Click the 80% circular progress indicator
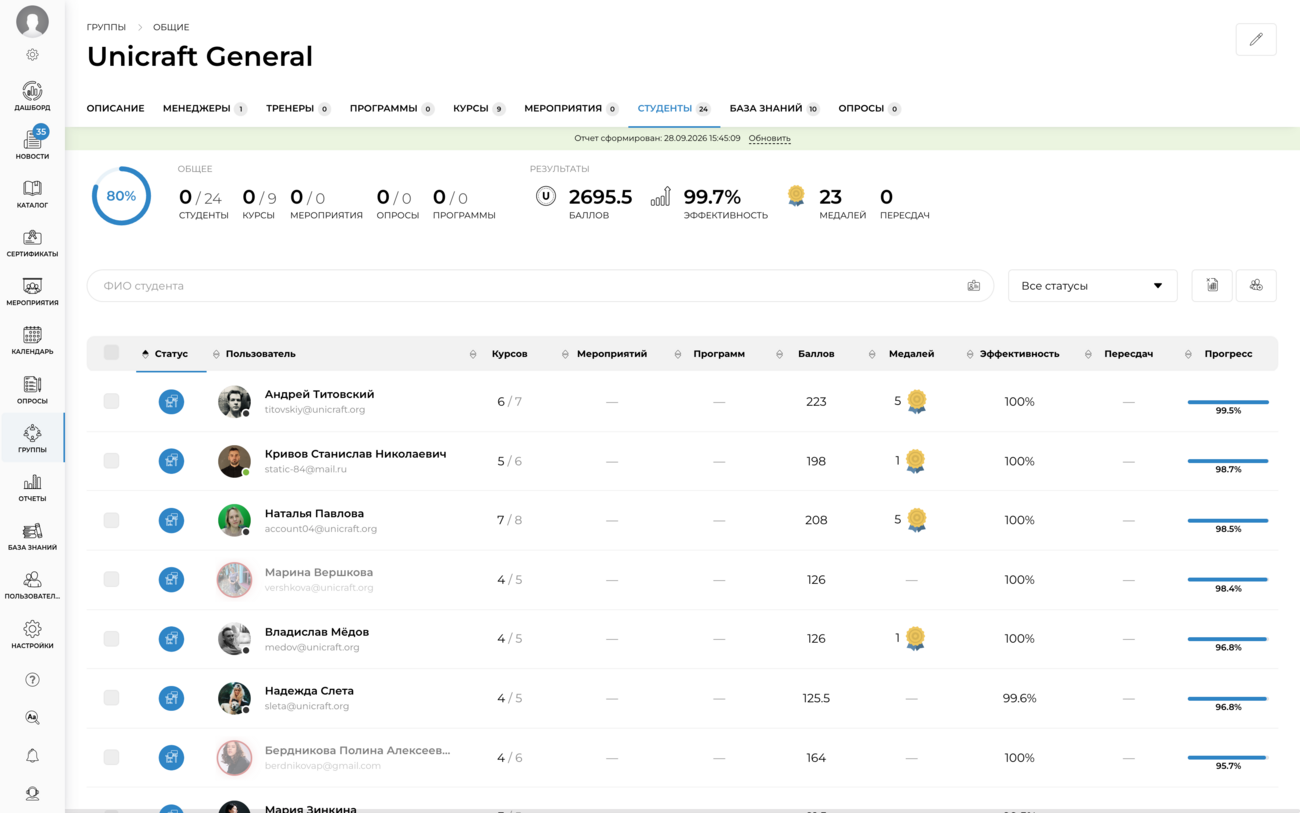This screenshot has width=1300, height=813. tap(121, 196)
